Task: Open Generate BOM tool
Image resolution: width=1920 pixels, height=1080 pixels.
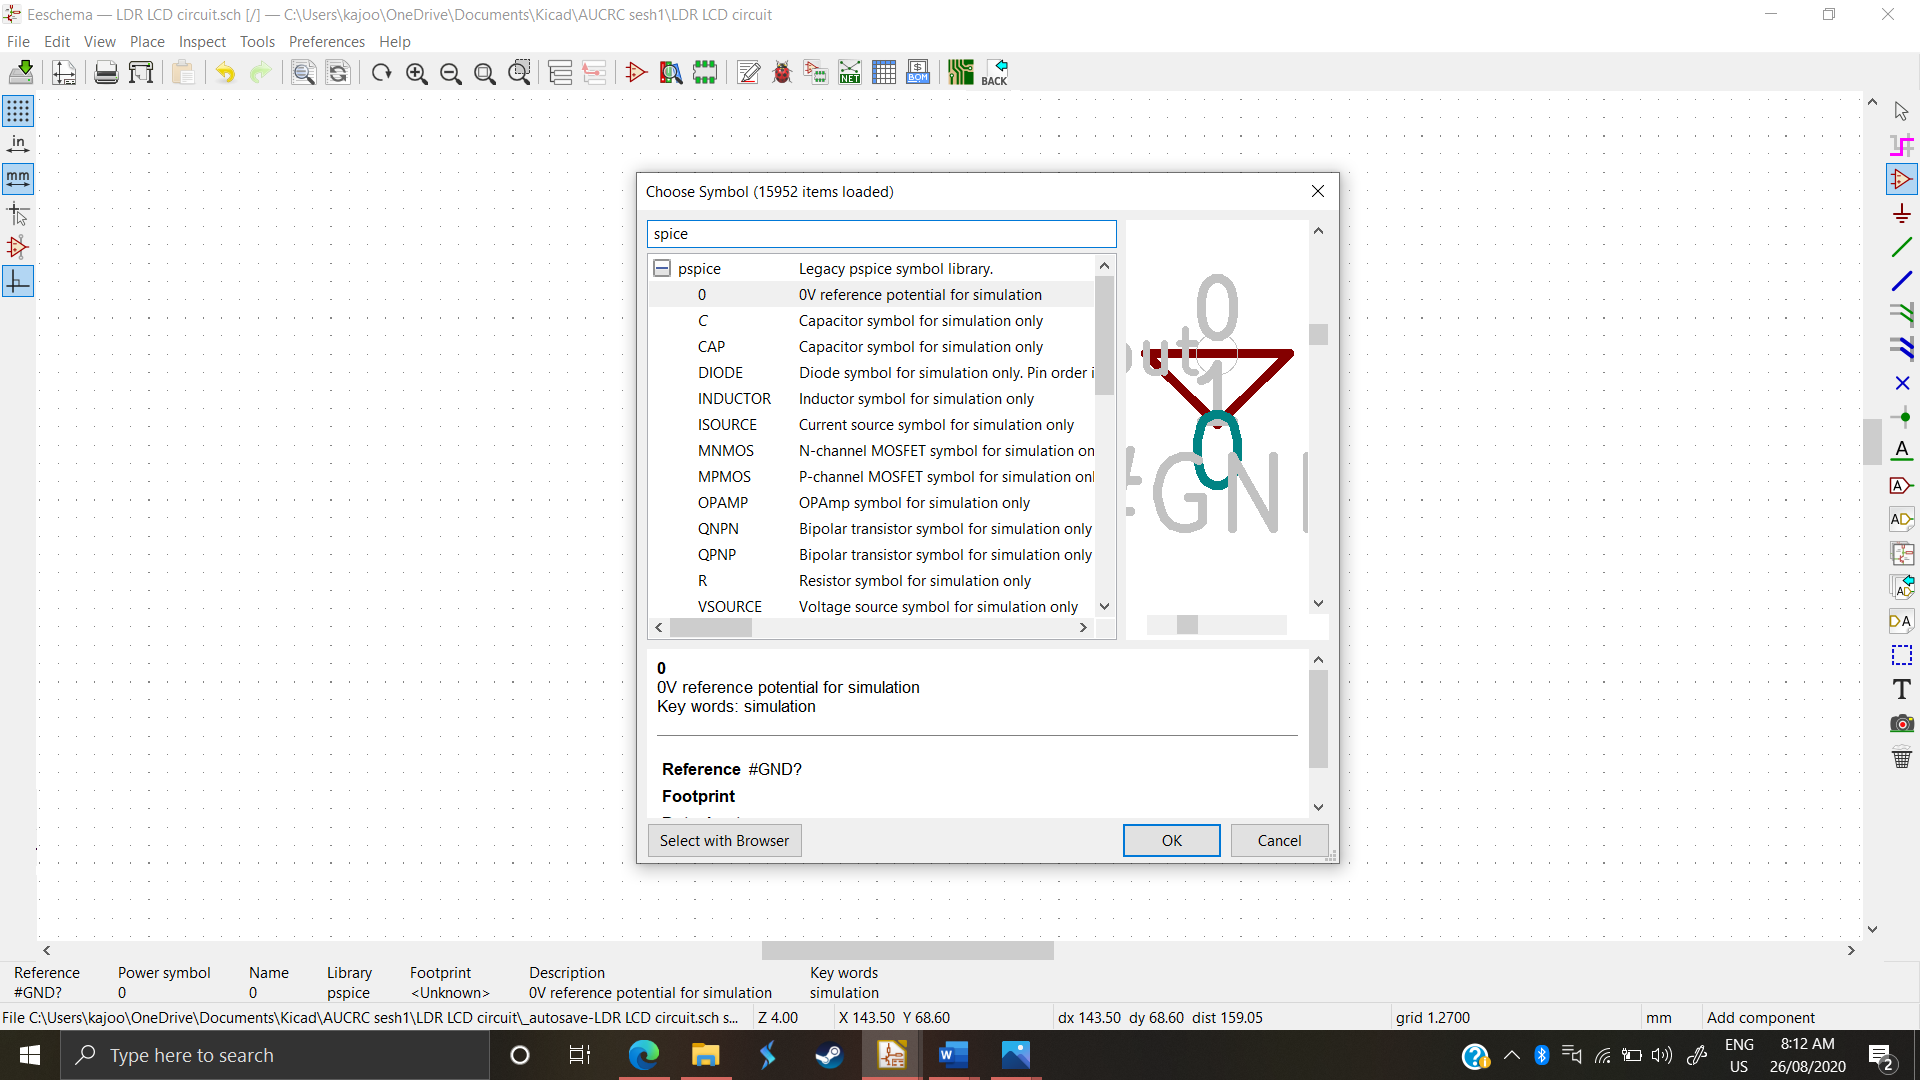Action: pyautogui.click(x=918, y=72)
